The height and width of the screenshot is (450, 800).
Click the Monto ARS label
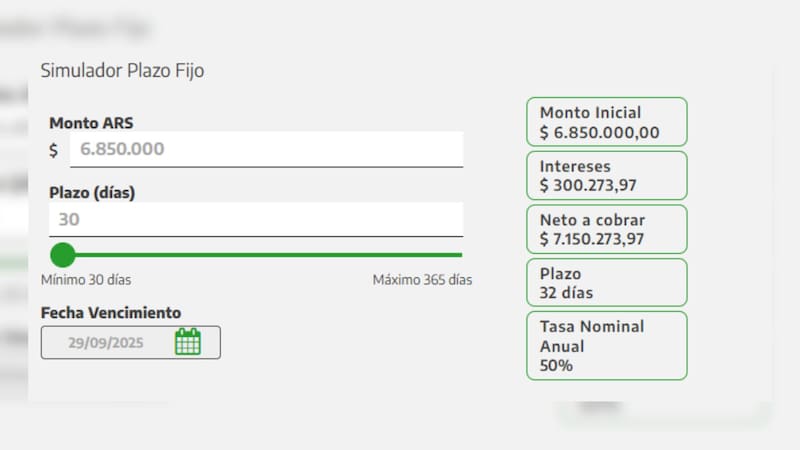tap(91, 123)
